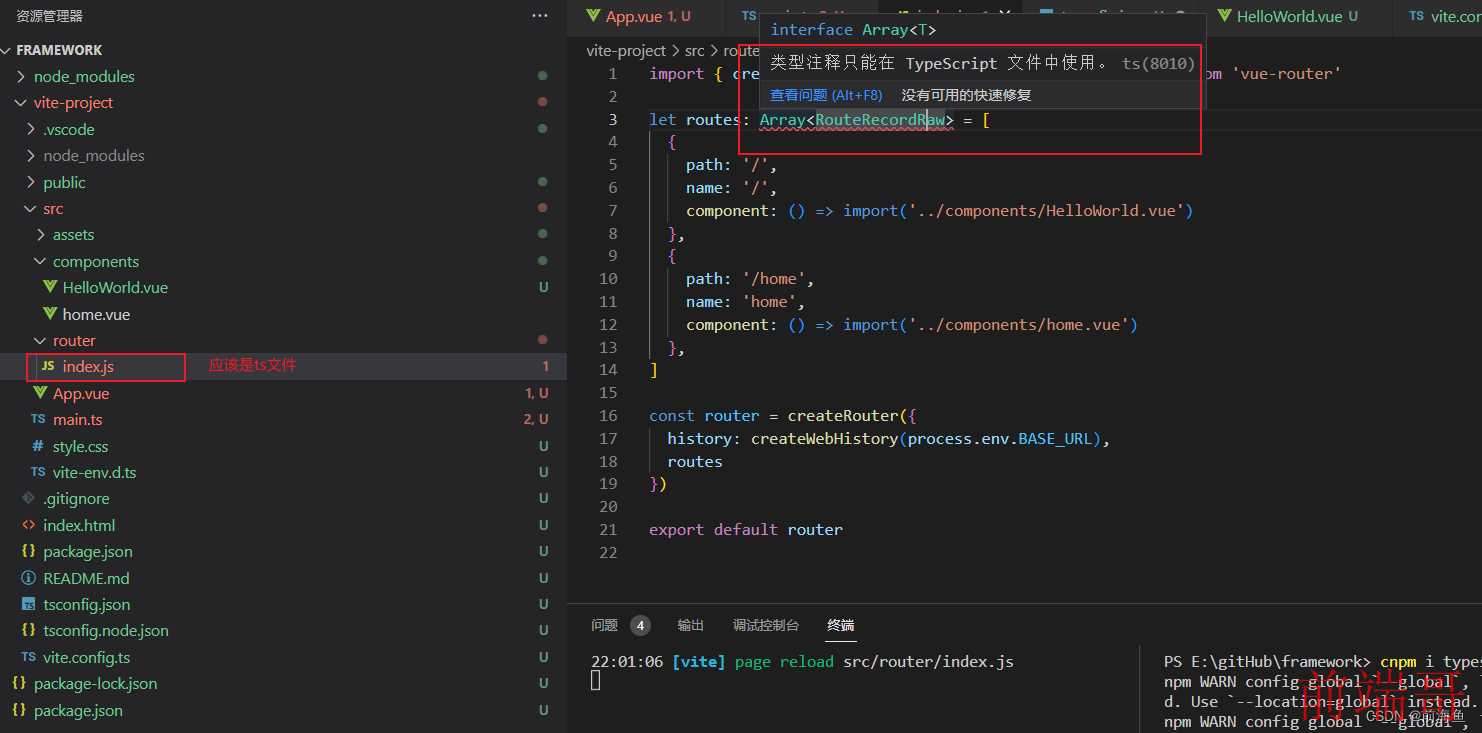Click the HTML icon beside index.html
The width and height of the screenshot is (1482, 733).
[28, 525]
